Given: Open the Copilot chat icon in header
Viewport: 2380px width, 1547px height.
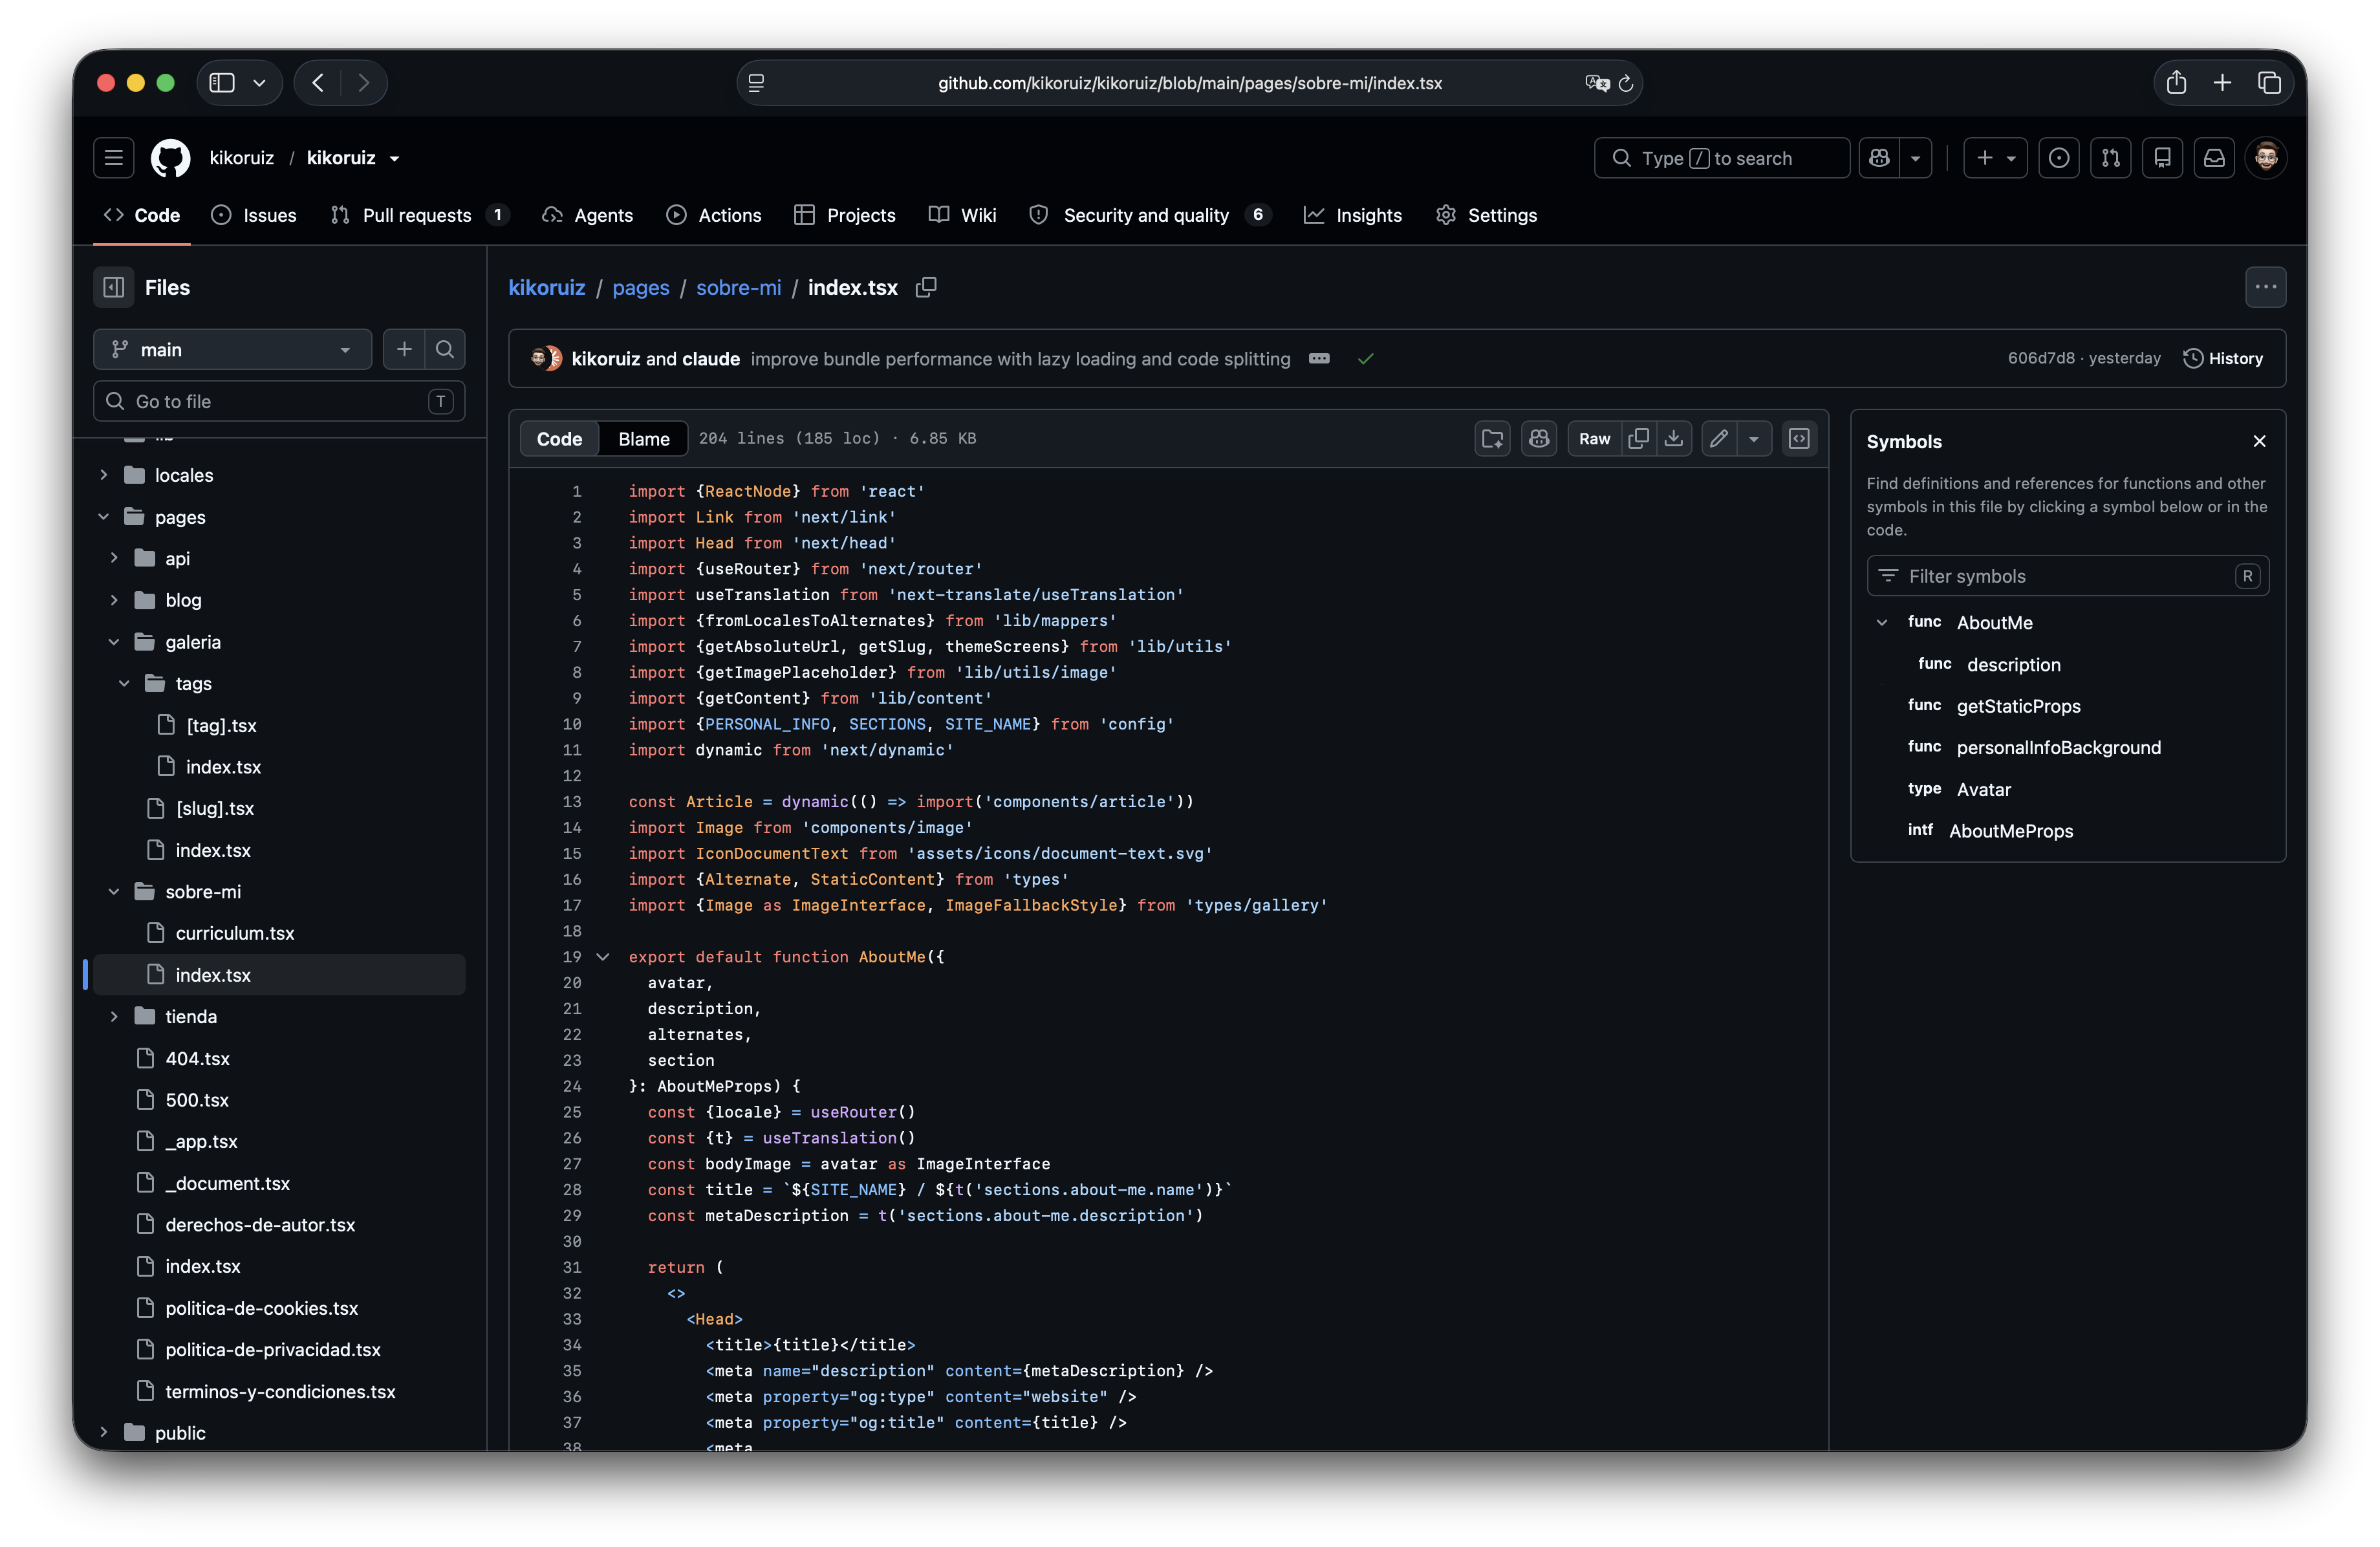Looking at the screenshot, I should coord(1879,158).
